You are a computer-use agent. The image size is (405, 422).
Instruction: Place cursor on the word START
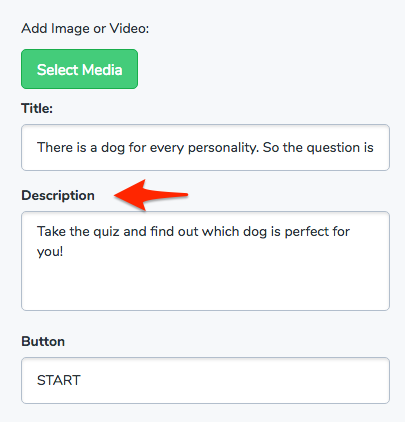pyautogui.click(x=59, y=380)
